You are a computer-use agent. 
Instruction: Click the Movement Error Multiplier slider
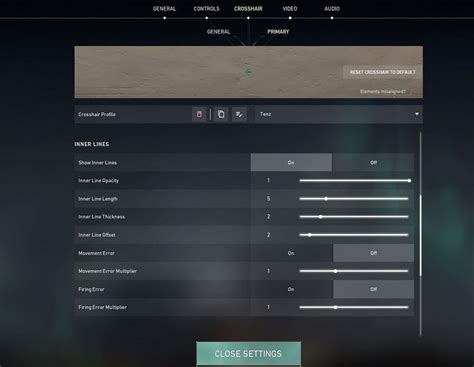click(354, 271)
